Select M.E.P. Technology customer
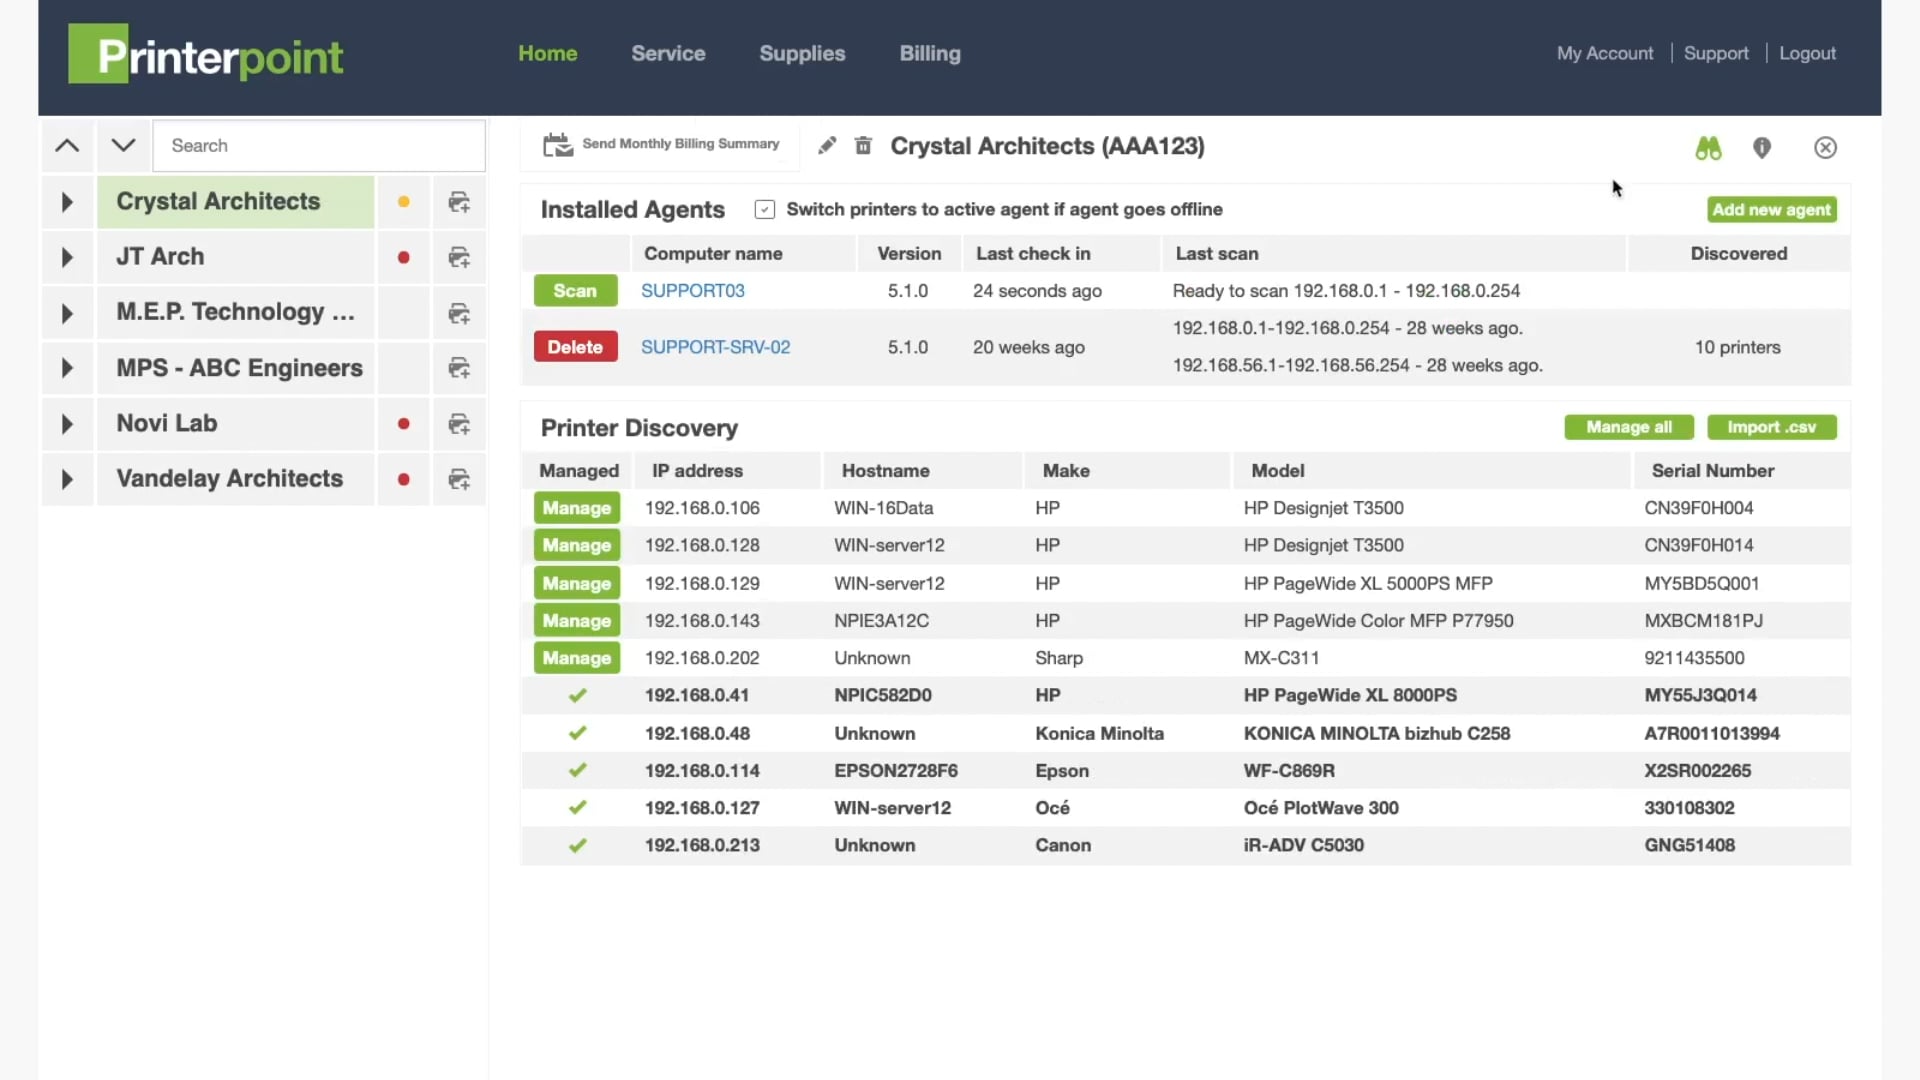Screen dimensions: 1920x1080 point(236,313)
